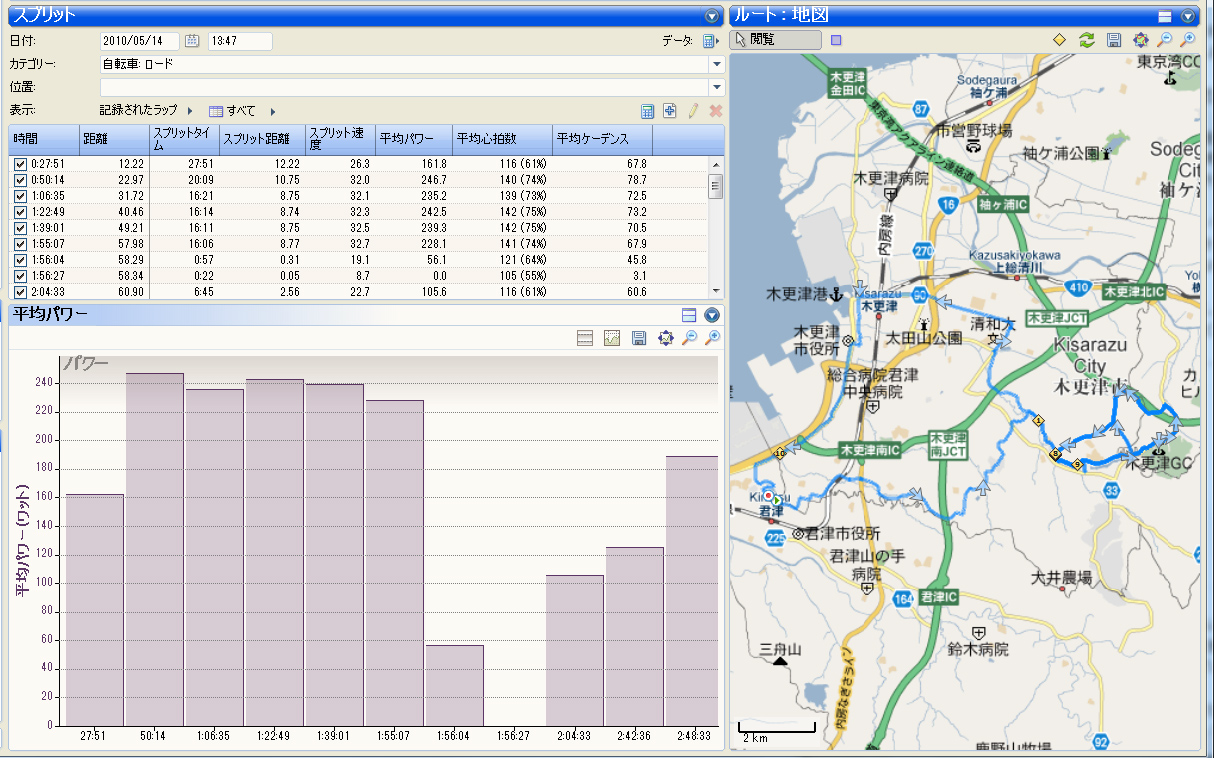Sort by the スプリット速度 column header
Image resolution: width=1214 pixels, height=758 pixels.
340,139
